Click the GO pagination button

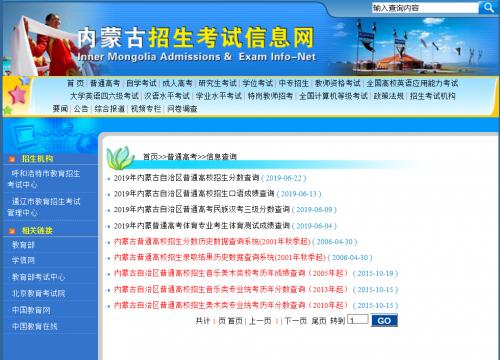click(384, 320)
